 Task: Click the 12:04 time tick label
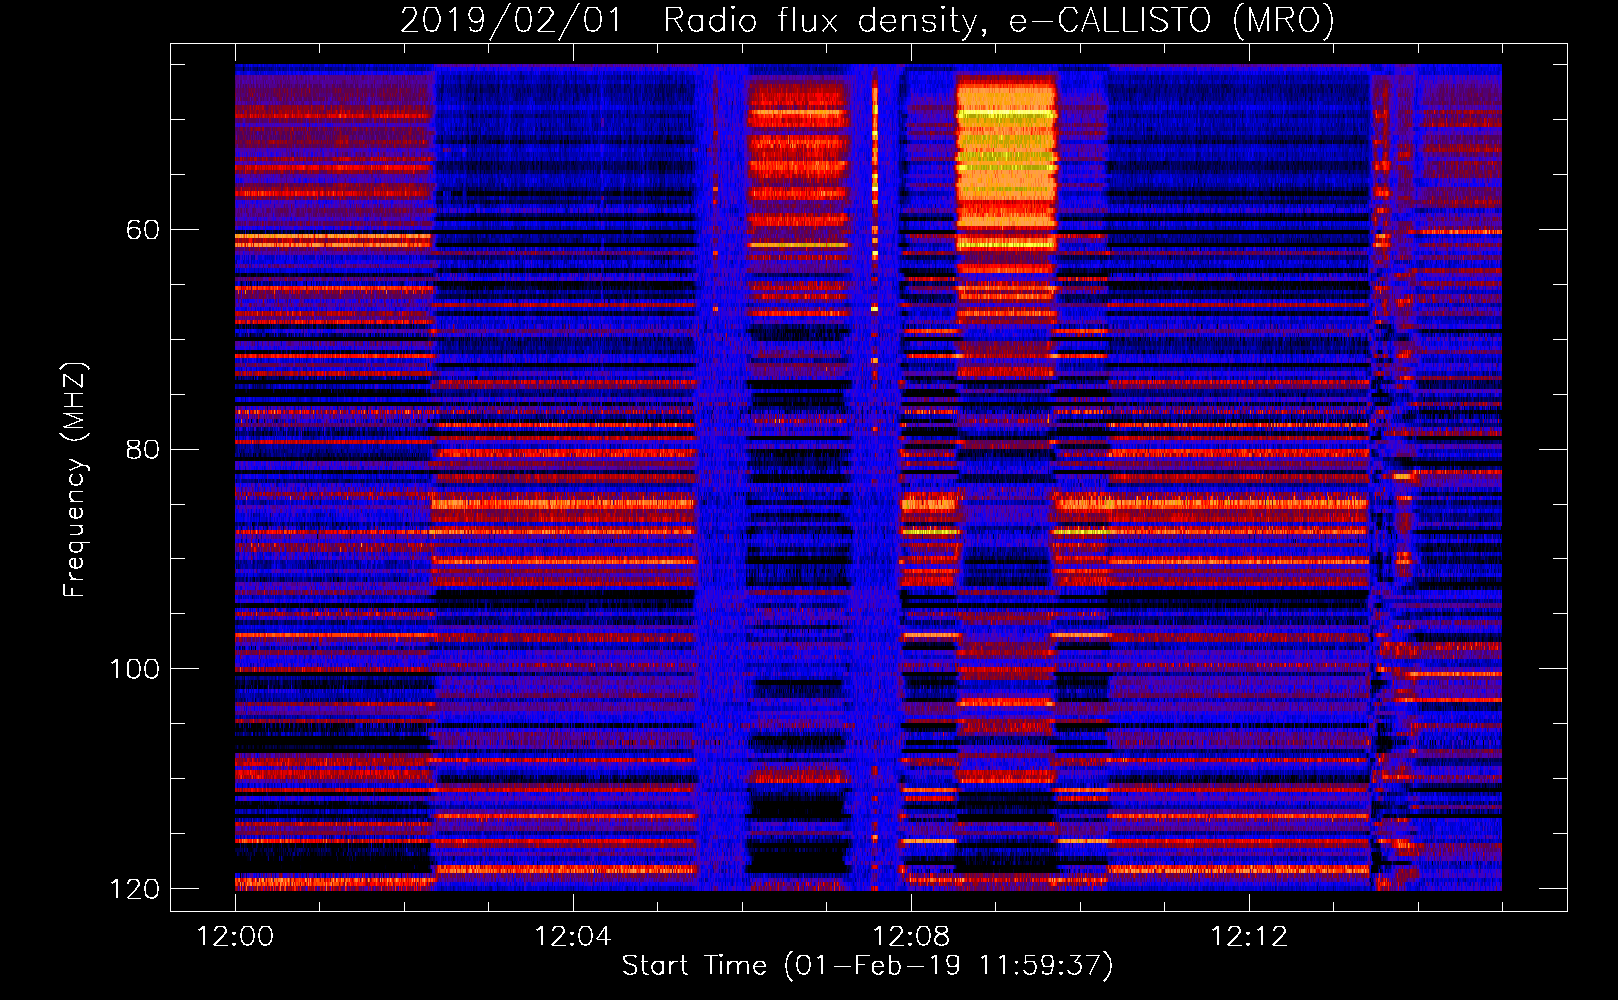tap(573, 937)
